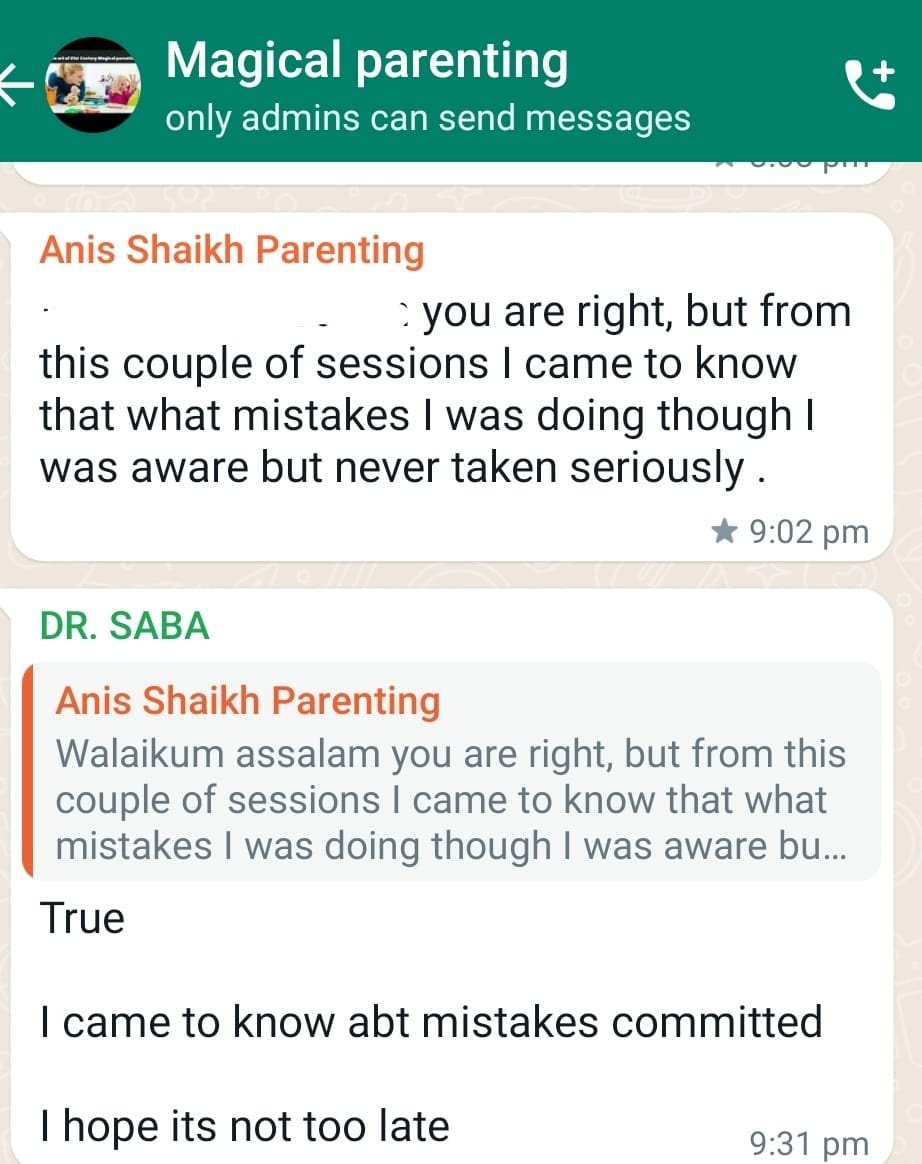Viewport: 922px width, 1164px height.
Task: Tap quoted author name Anis Shaikh Parenting
Action: (x=247, y=701)
